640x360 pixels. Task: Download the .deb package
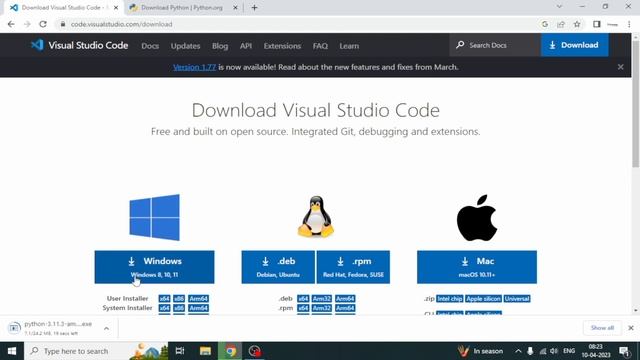click(278, 267)
